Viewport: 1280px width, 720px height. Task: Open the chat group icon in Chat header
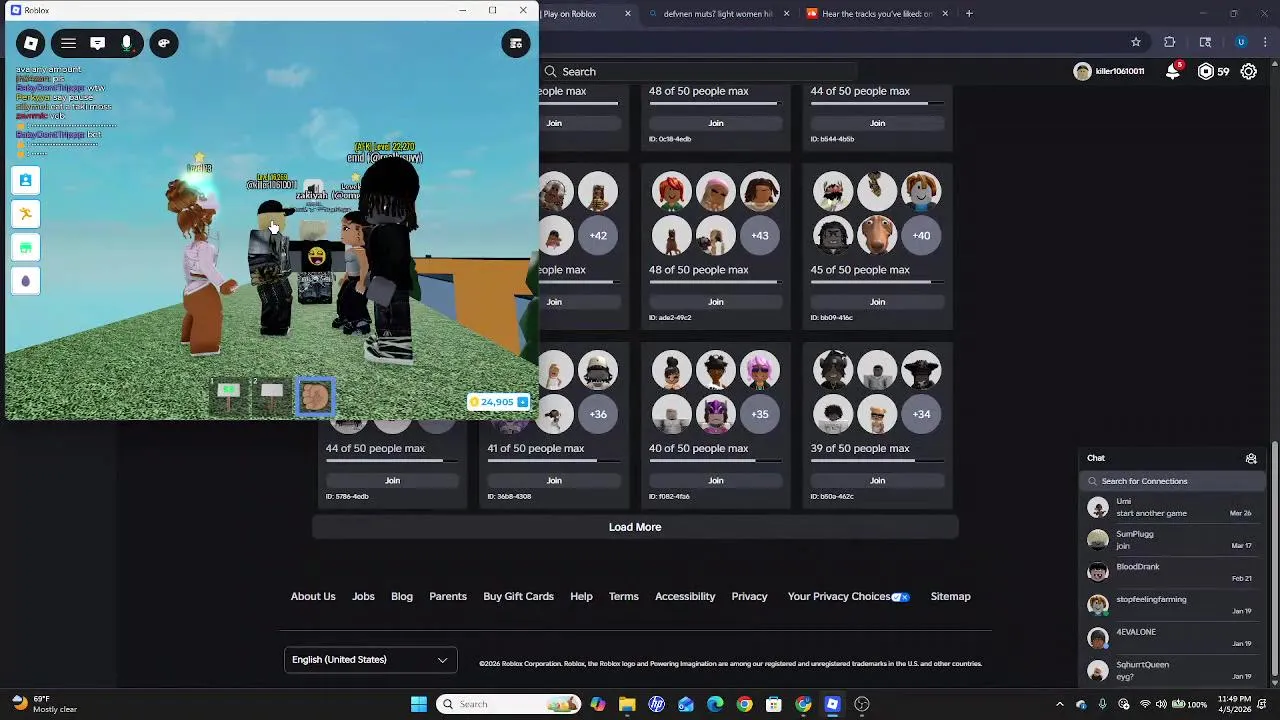tap(1251, 459)
